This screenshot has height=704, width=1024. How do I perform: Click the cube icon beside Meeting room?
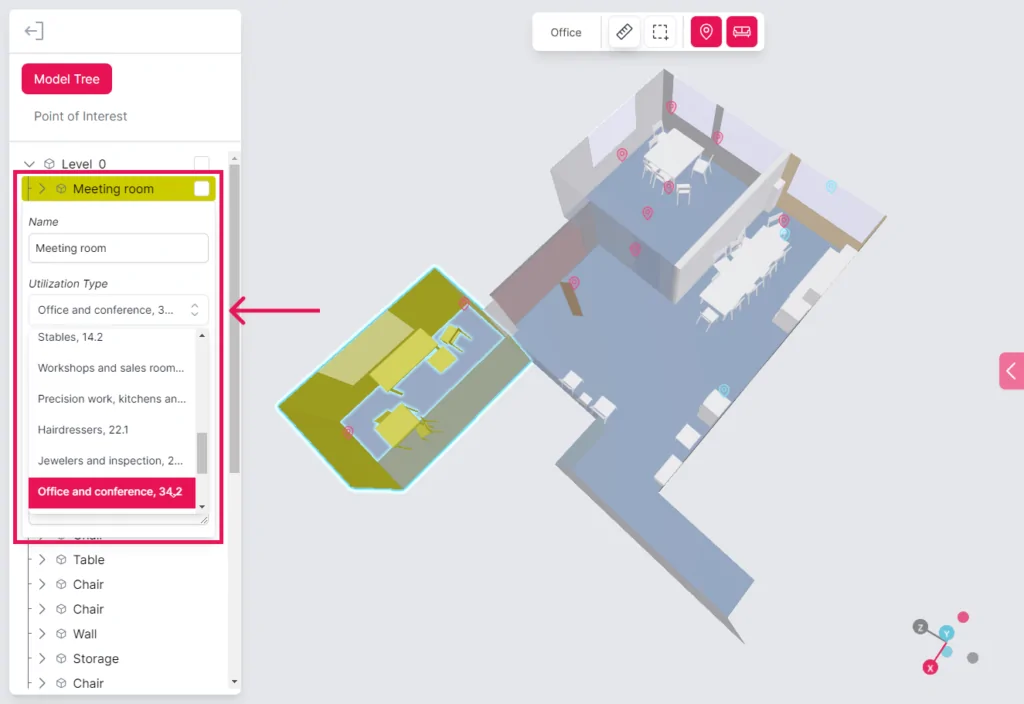[61, 189]
